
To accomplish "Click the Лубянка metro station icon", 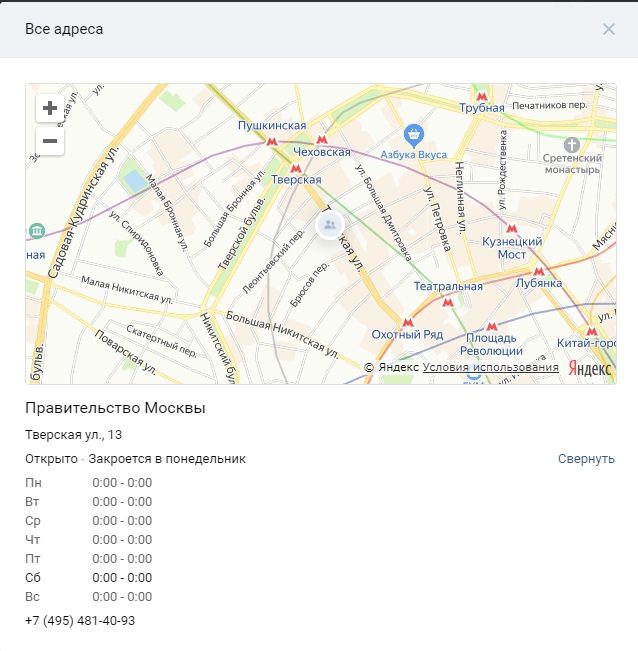I will pos(538,271).
